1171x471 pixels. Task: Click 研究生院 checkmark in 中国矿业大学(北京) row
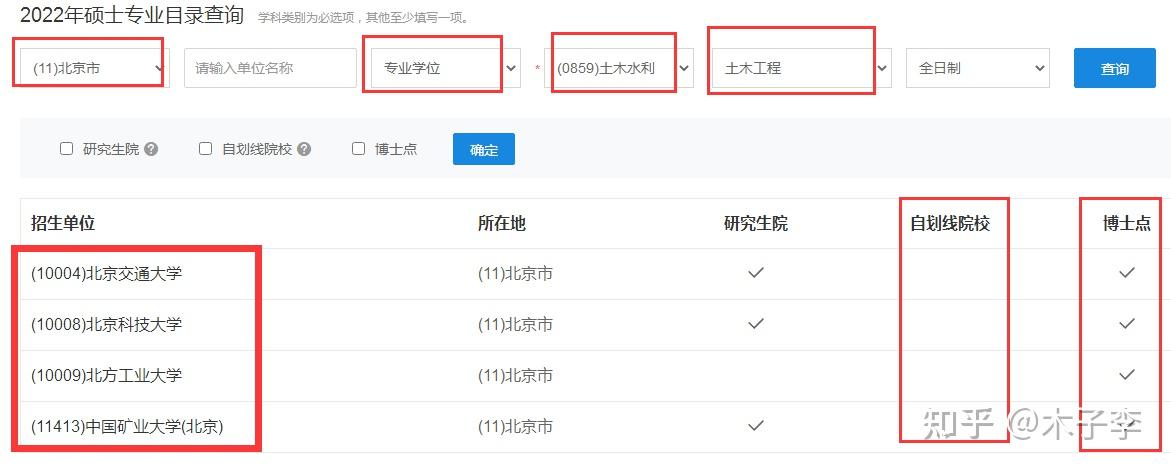(756, 425)
